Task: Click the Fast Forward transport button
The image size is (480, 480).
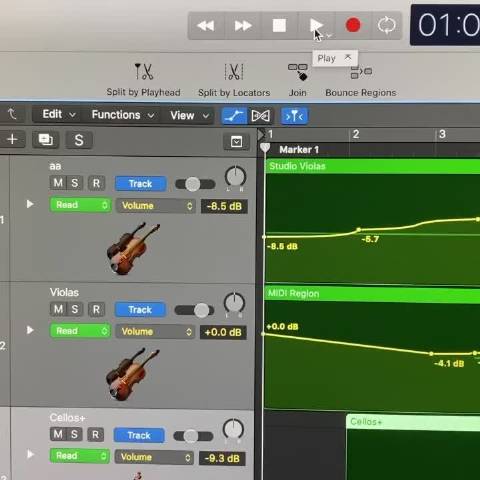Action: click(x=243, y=26)
